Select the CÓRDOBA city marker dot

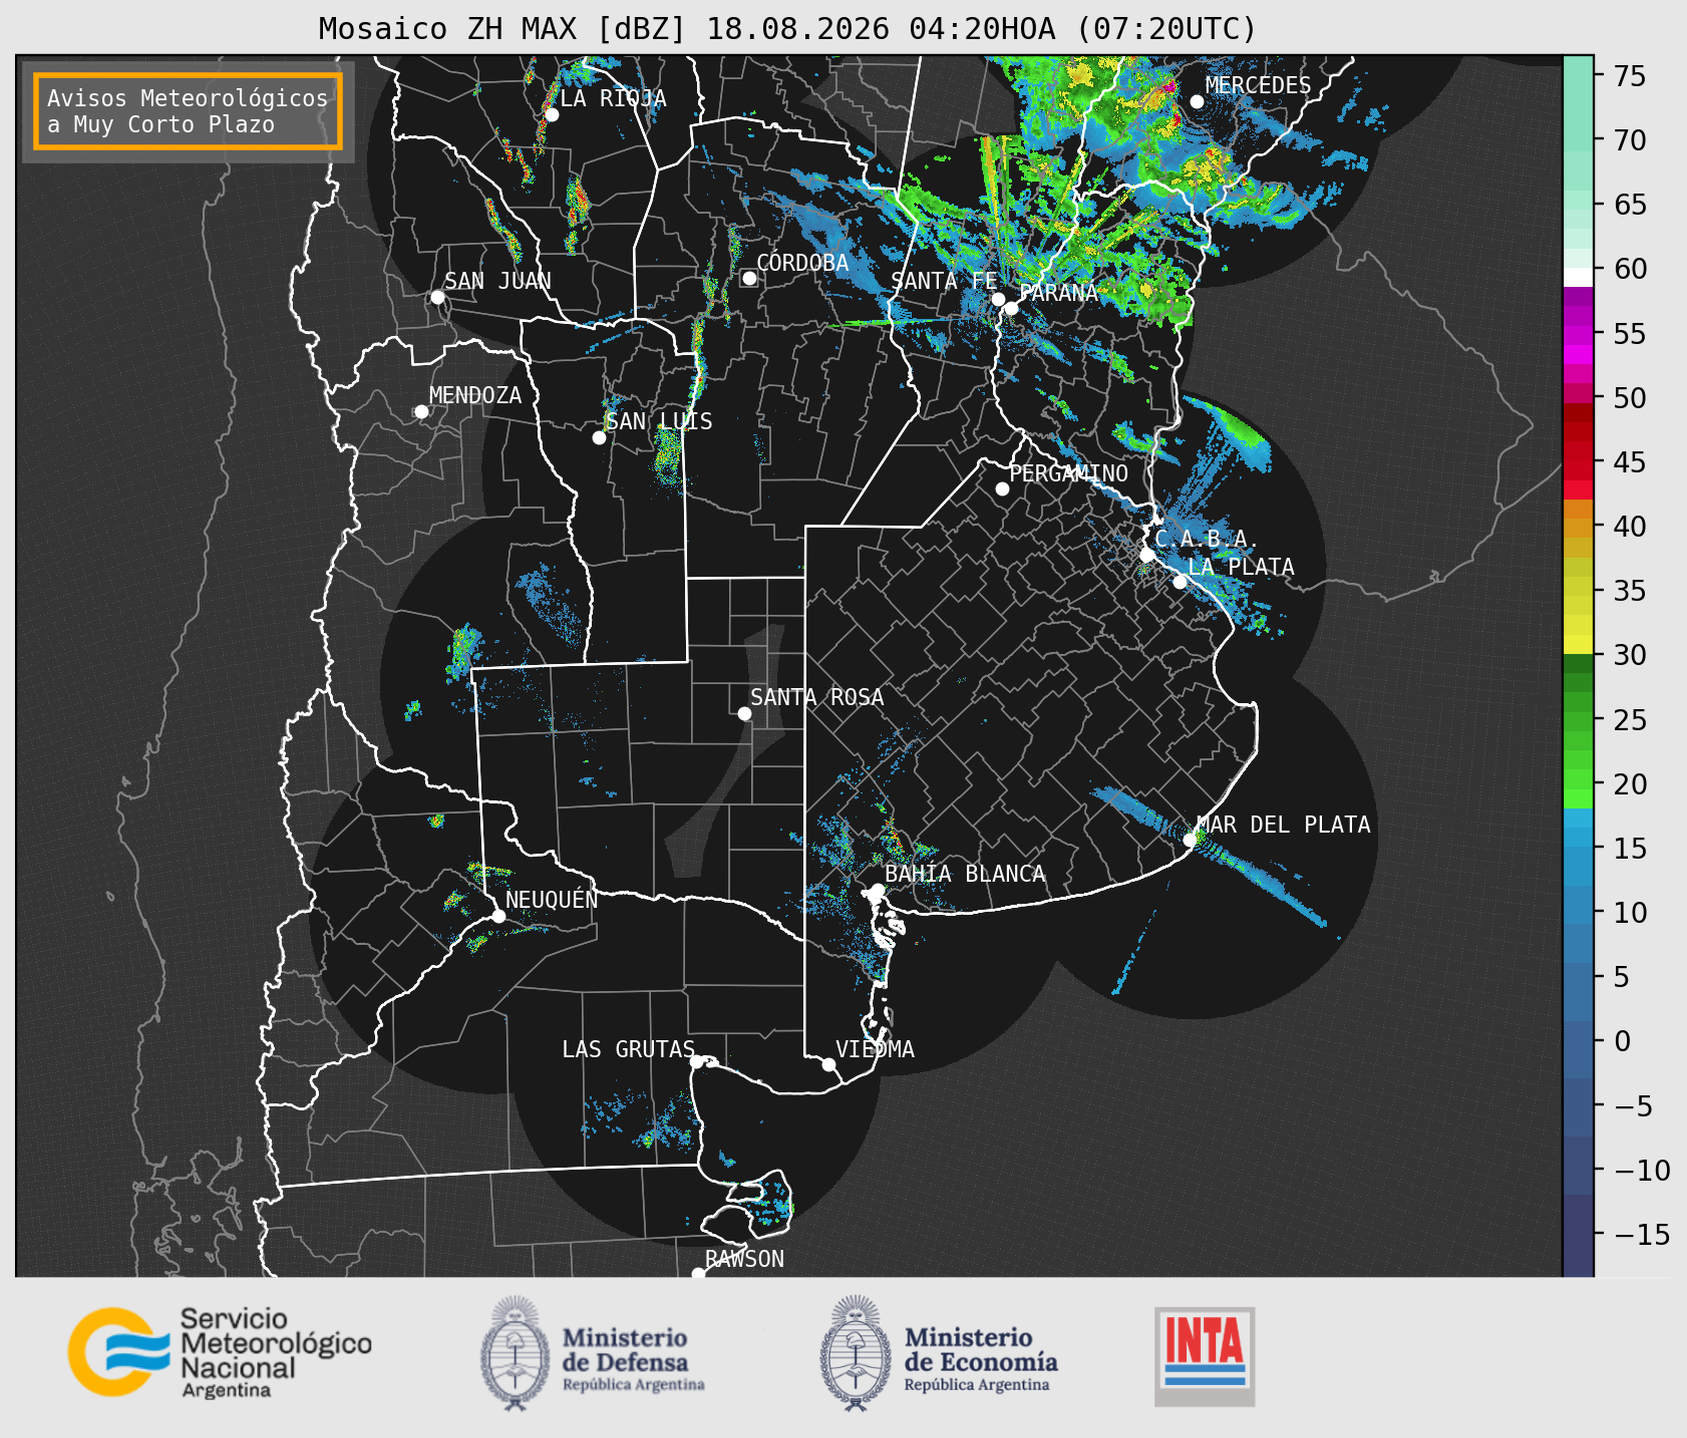point(749,278)
